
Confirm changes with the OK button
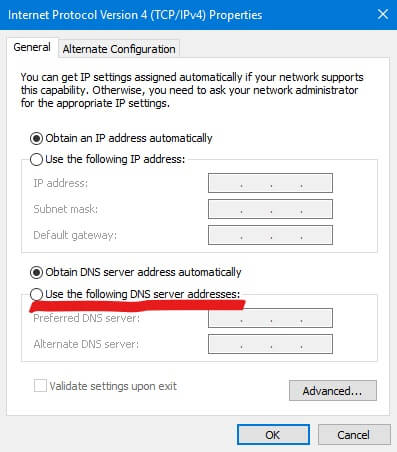pyautogui.click(x=273, y=435)
